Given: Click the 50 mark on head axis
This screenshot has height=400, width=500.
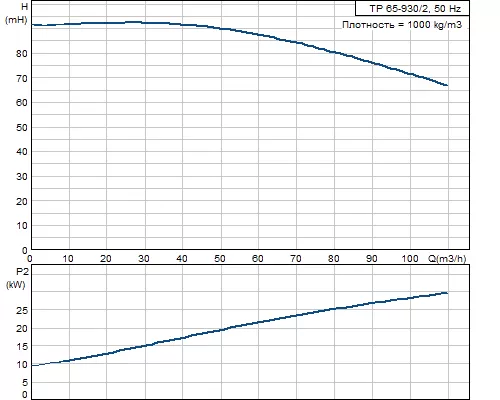Looking at the screenshot, I should tap(22, 127).
